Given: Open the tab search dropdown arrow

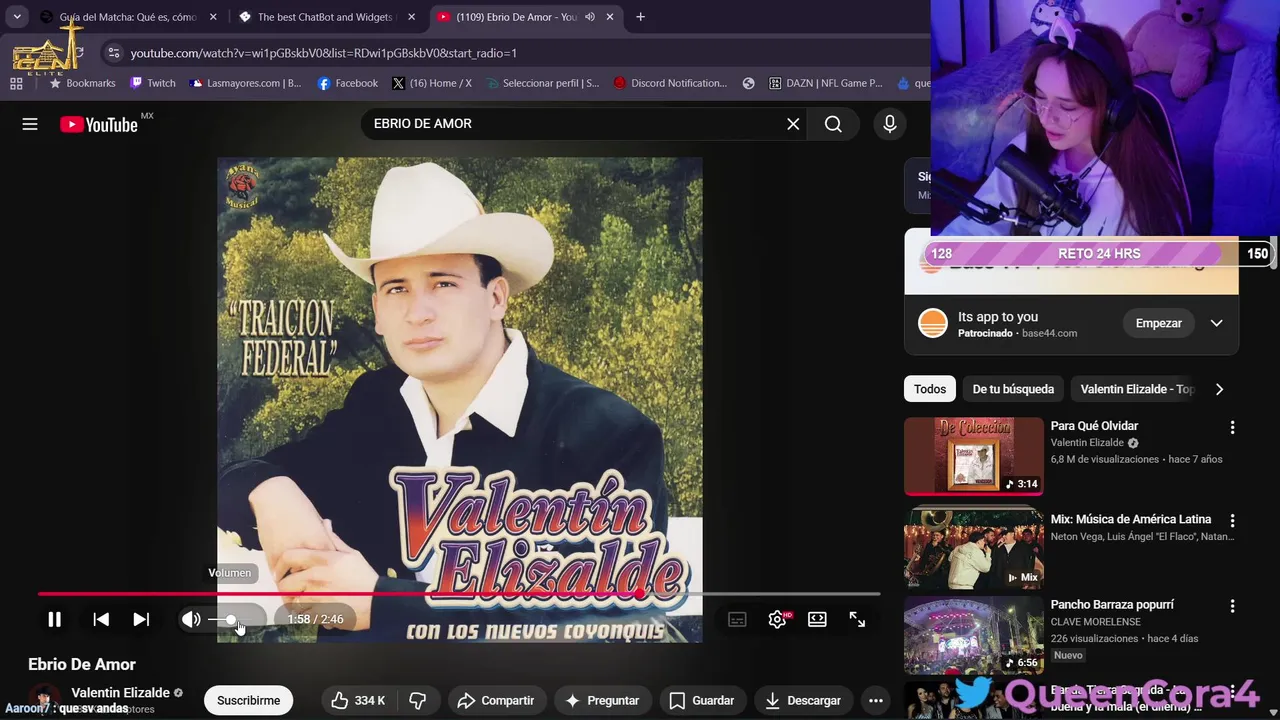Looking at the screenshot, I should click(17, 17).
